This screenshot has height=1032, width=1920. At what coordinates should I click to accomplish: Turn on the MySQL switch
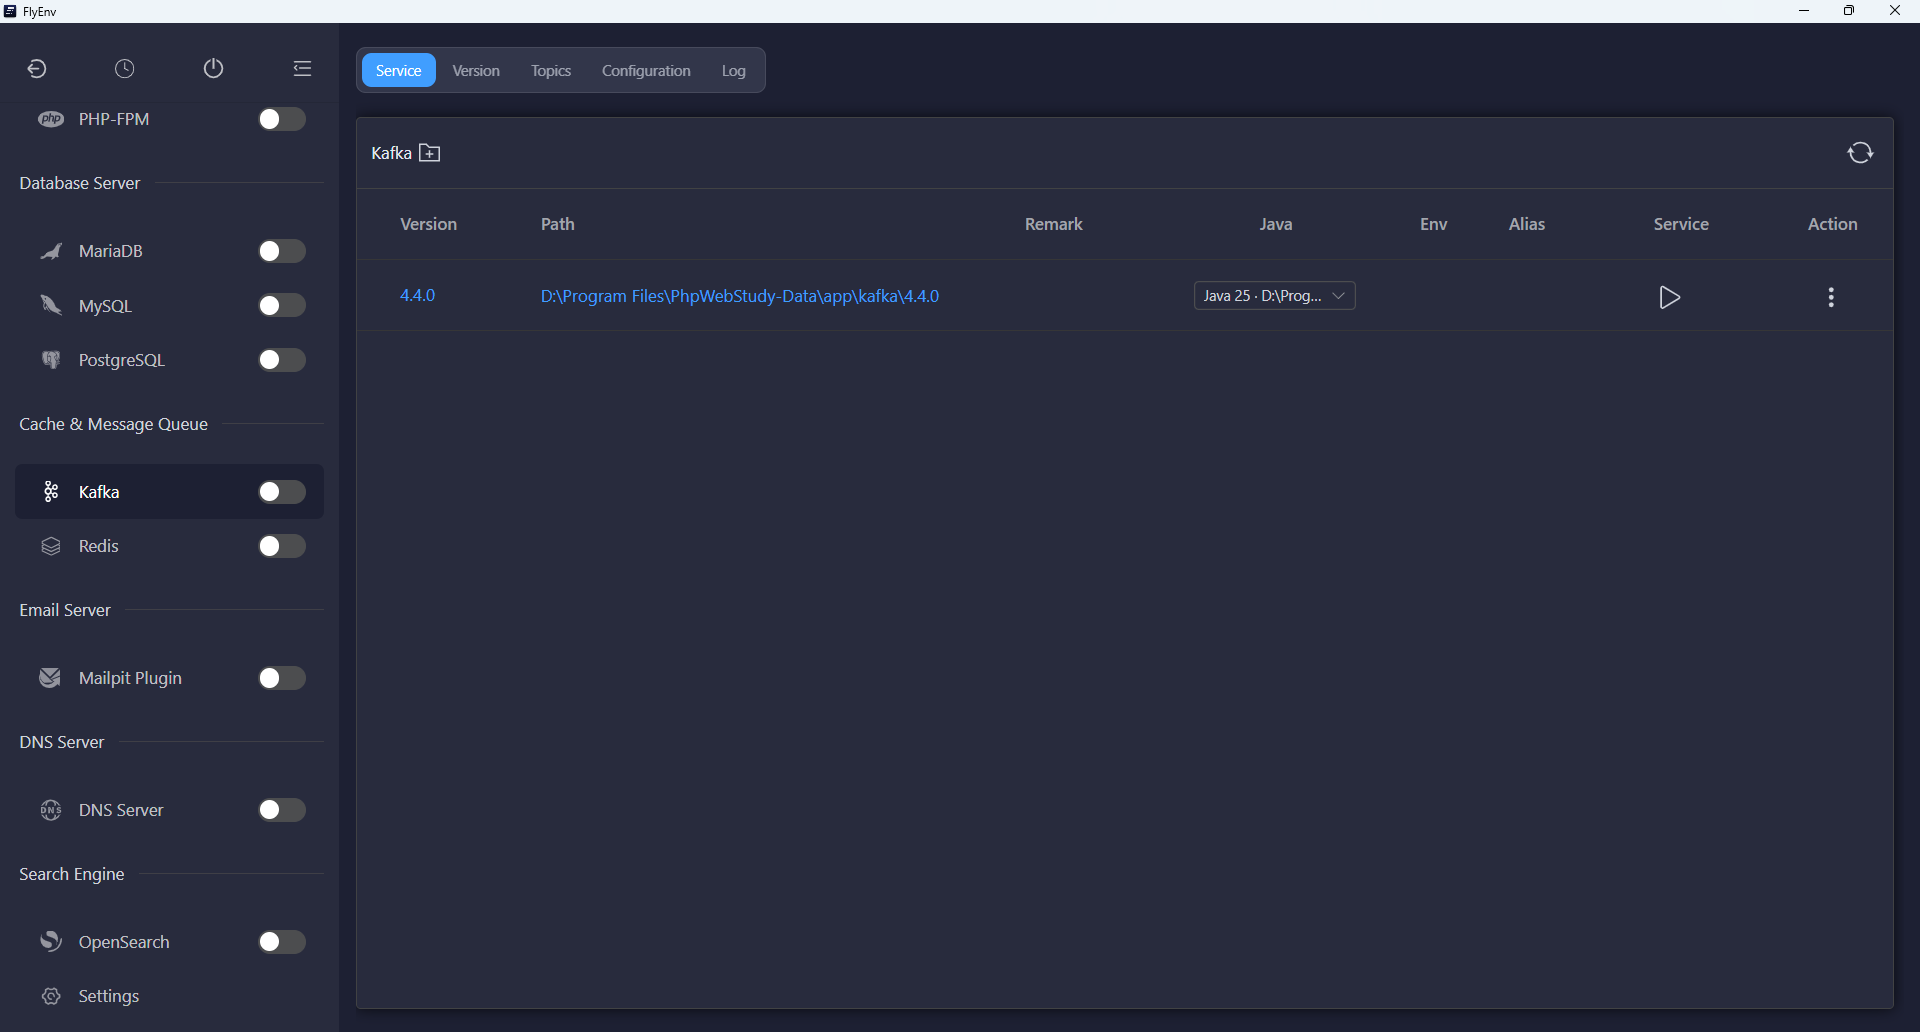282,305
